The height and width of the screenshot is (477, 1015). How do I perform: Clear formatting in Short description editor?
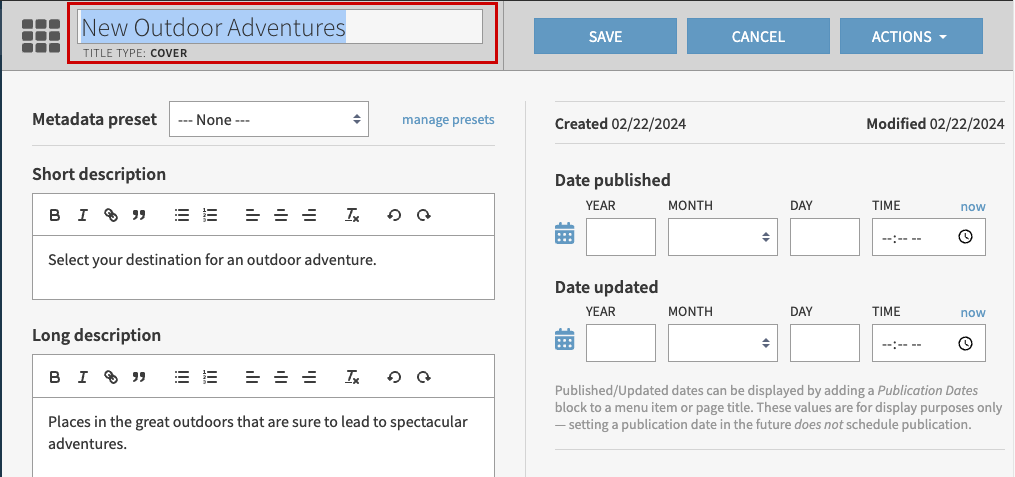coord(352,215)
